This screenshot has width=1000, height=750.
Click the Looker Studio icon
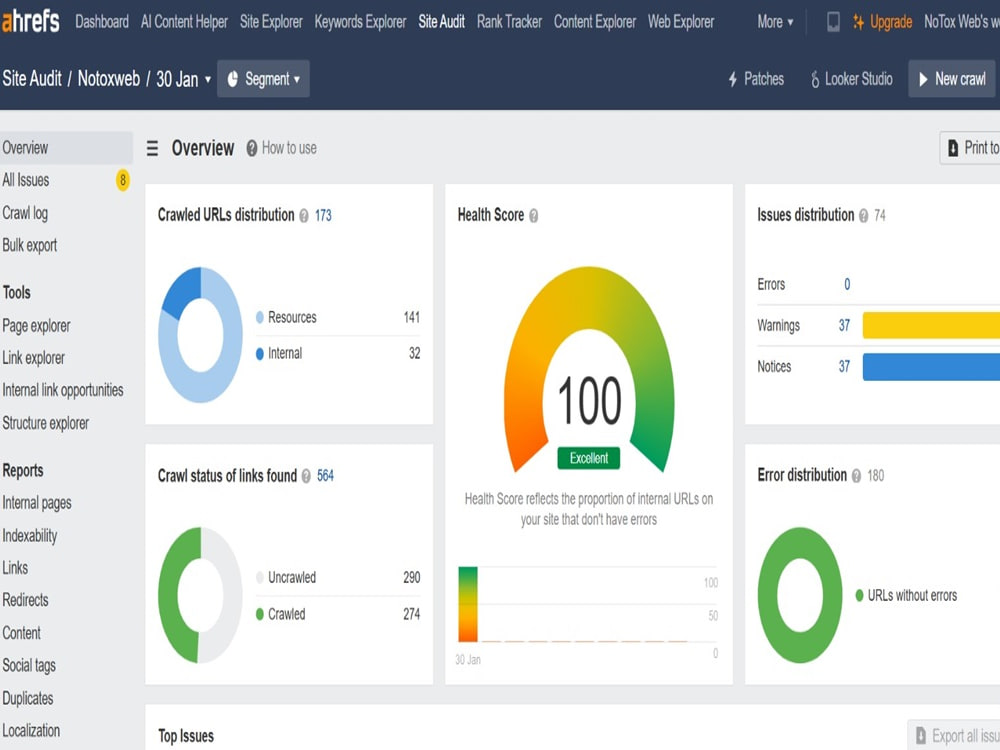(x=814, y=79)
